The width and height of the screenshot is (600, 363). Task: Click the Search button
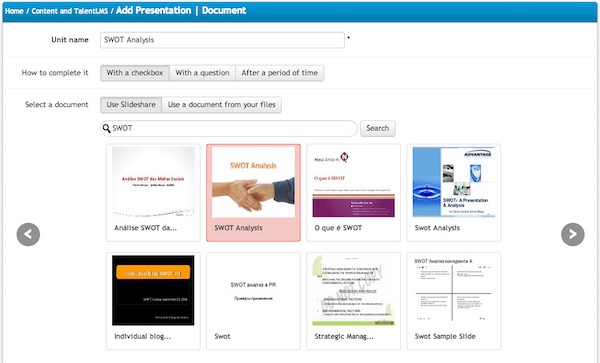[x=378, y=129]
